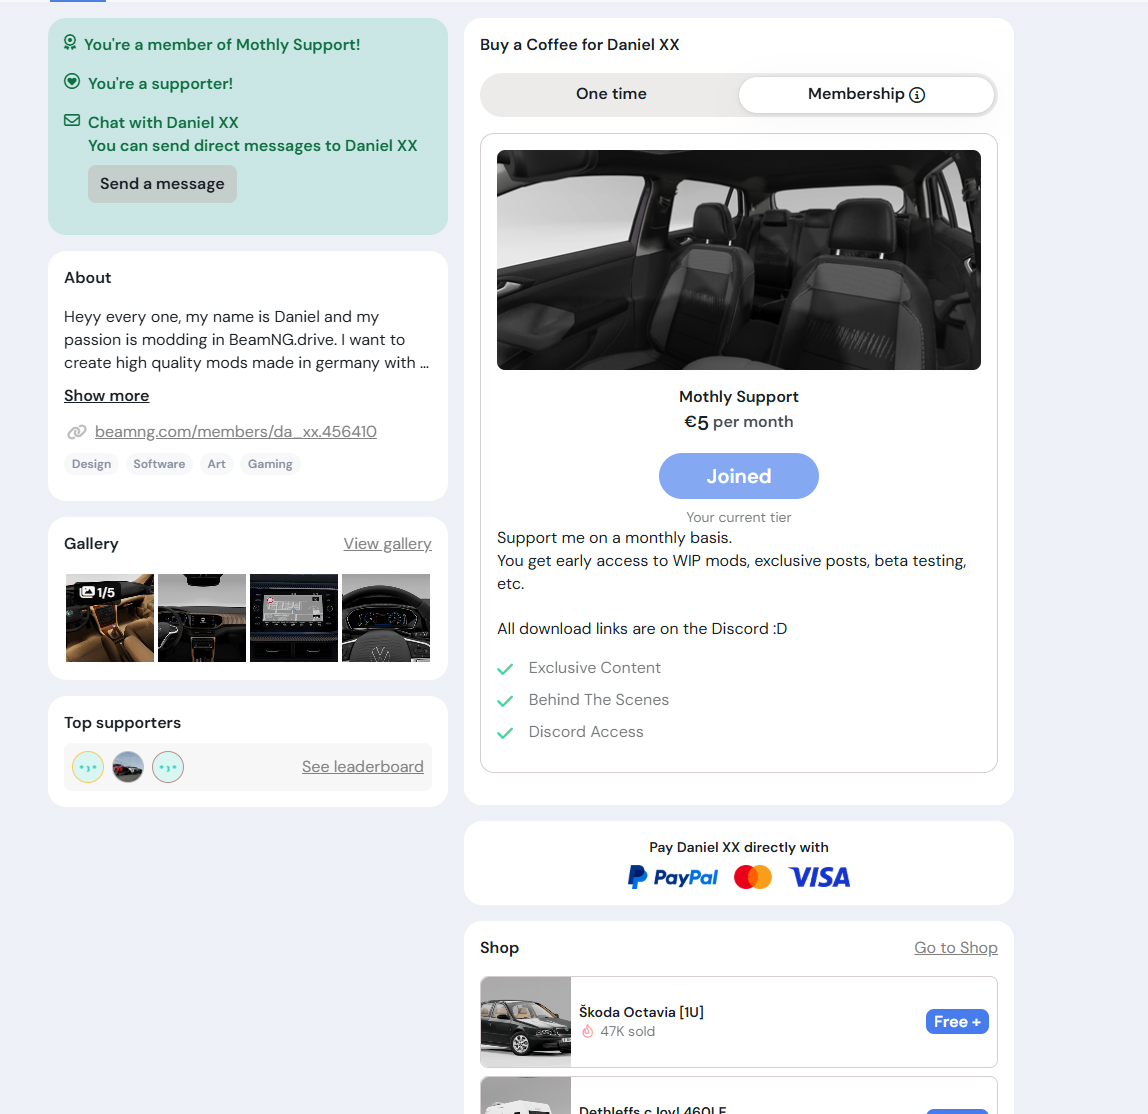Click the Design tag
This screenshot has height=1114, width=1148.
92,464
